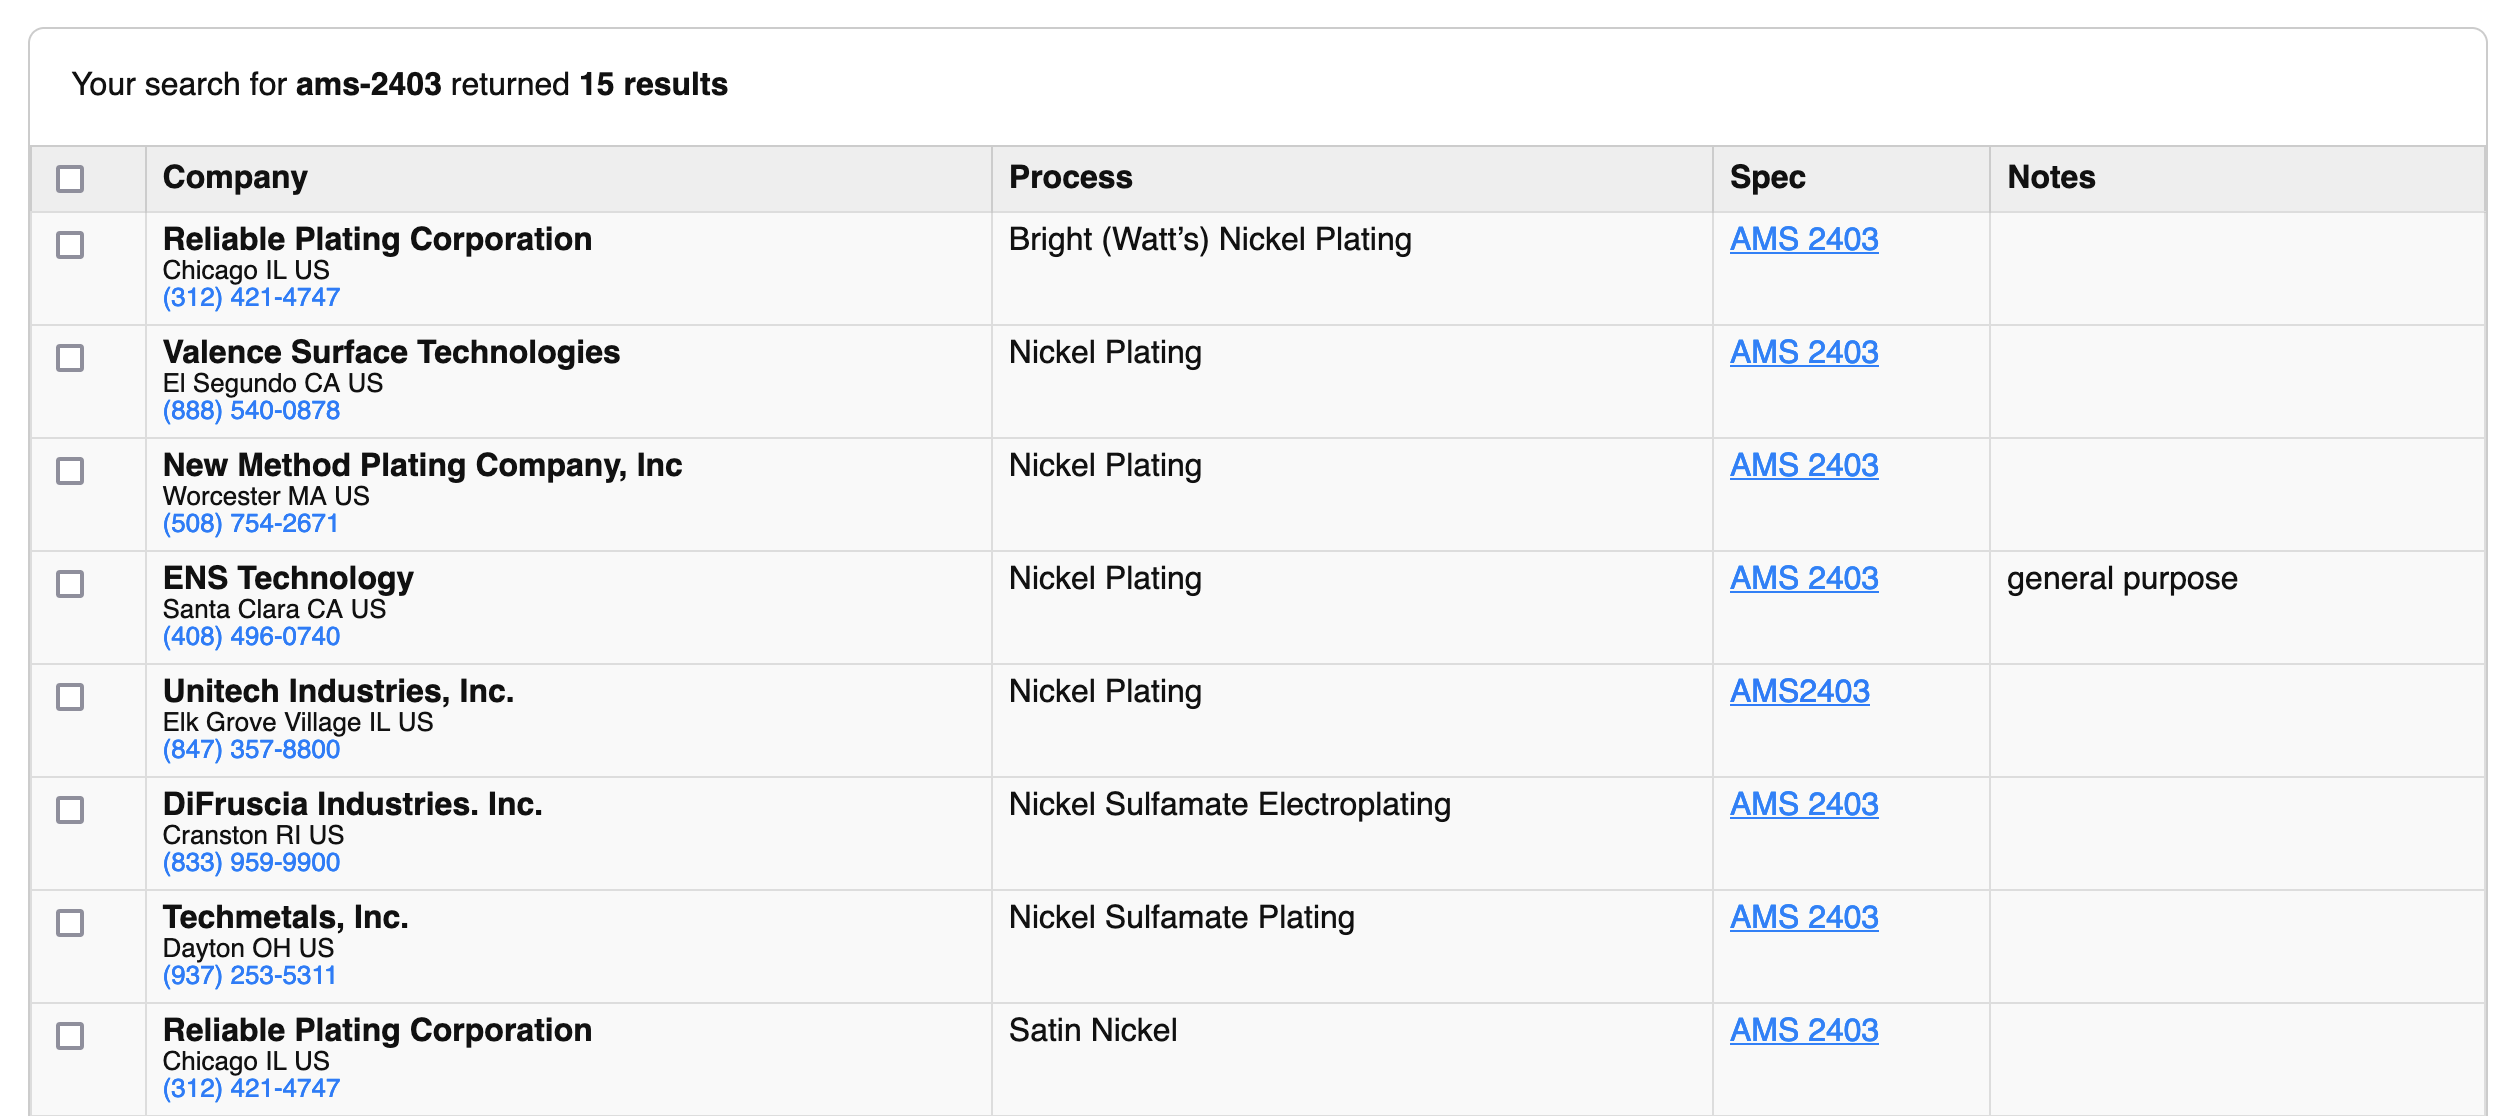Screen dimensions: 2514x1116
Task: Open AMS 2403 spec link for Valence Surface
Action: pyautogui.click(x=1804, y=353)
